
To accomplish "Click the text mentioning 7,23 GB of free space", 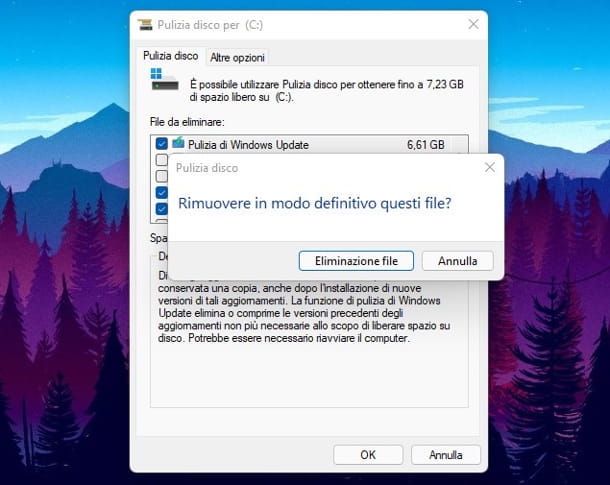I will pos(326,91).
